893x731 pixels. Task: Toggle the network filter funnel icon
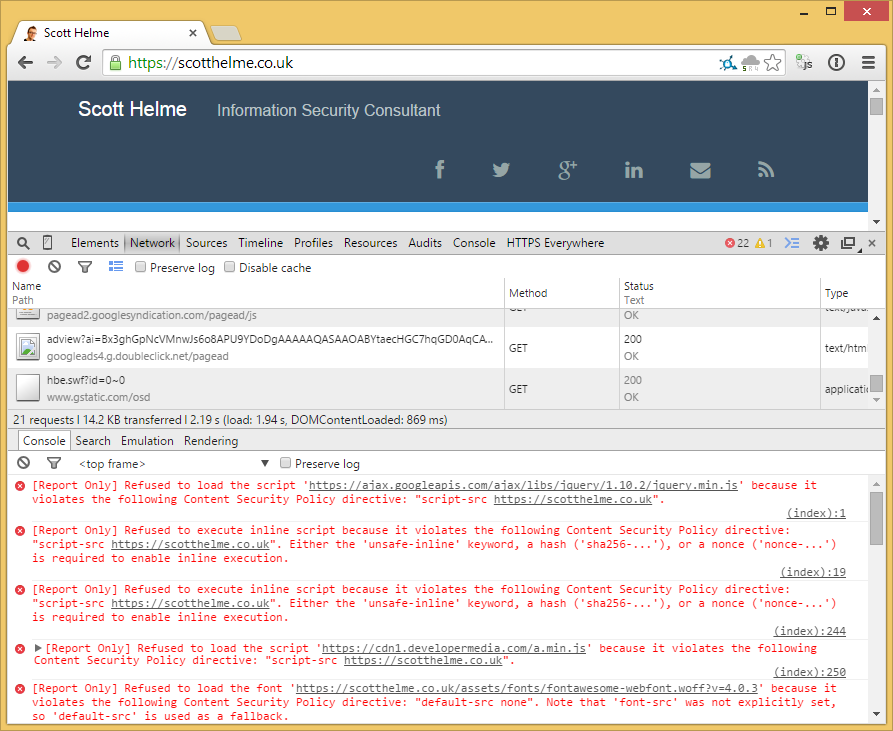tap(85, 267)
